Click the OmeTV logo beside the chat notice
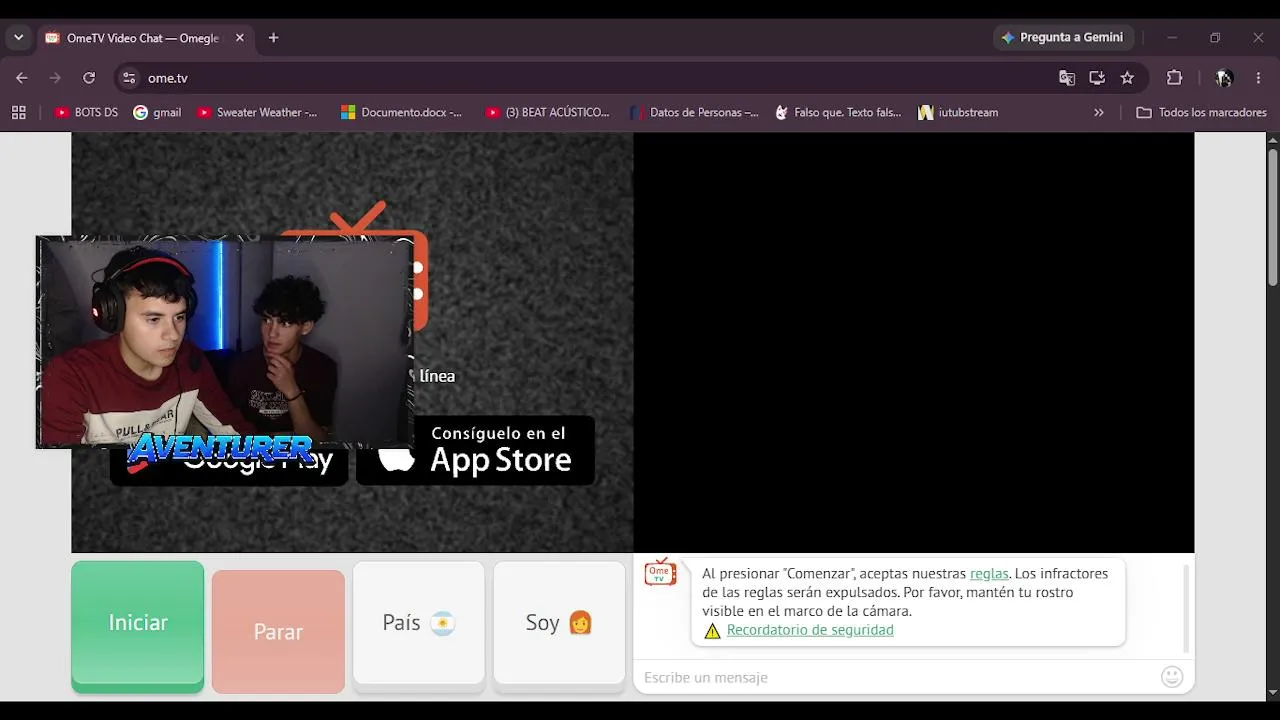Image resolution: width=1280 pixels, height=720 pixels. coord(660,572)
